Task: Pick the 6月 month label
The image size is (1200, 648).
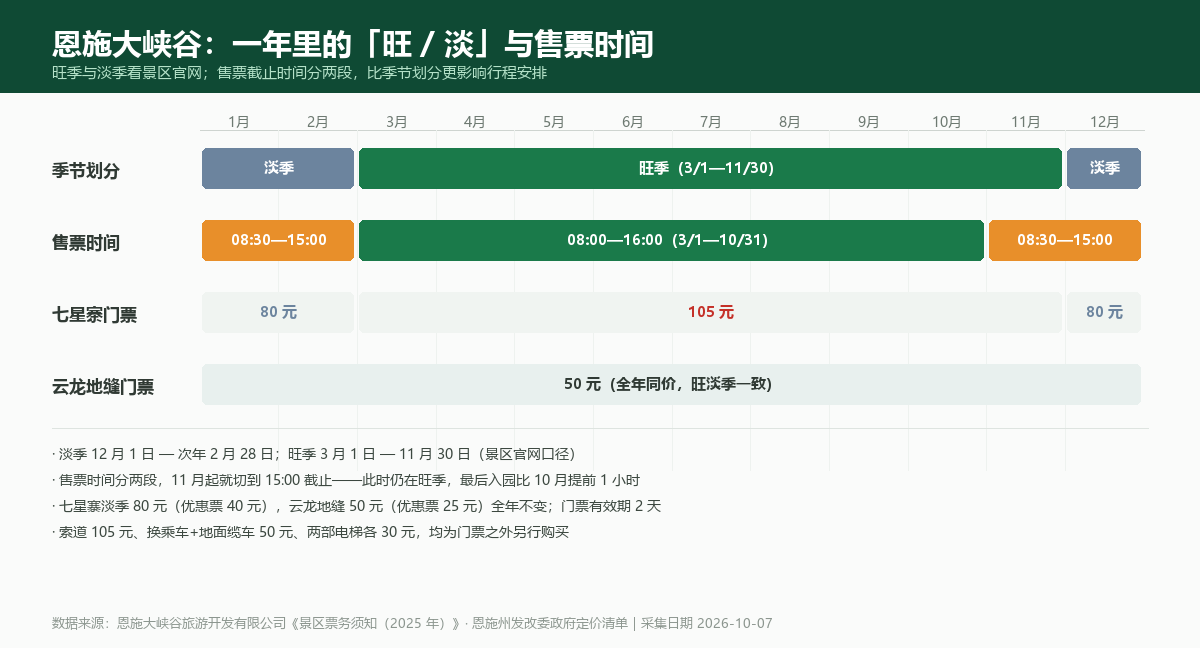Action: [x=633, y=122]
